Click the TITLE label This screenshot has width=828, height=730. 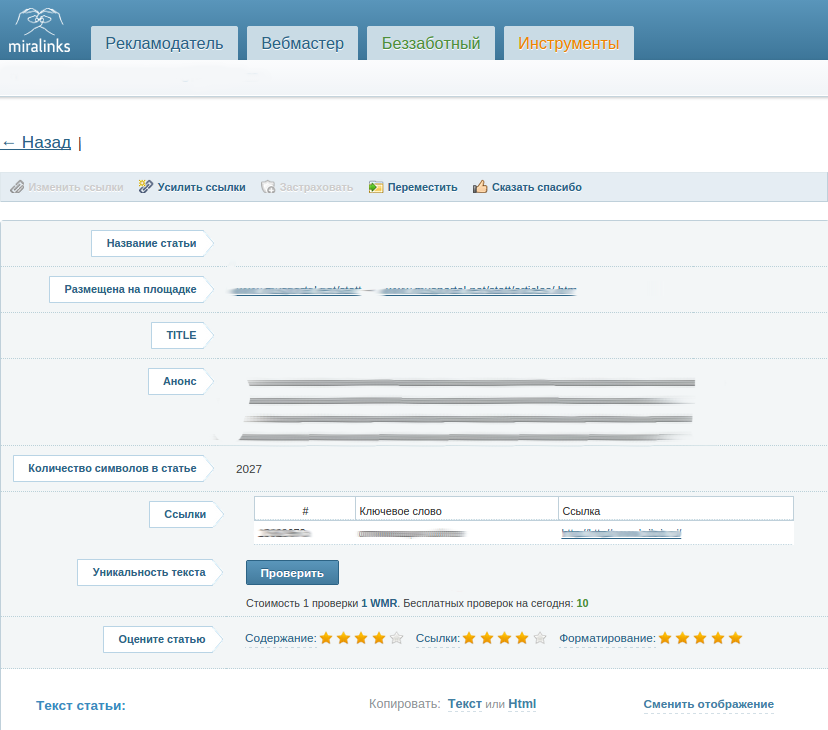click(x=182, y=335)
